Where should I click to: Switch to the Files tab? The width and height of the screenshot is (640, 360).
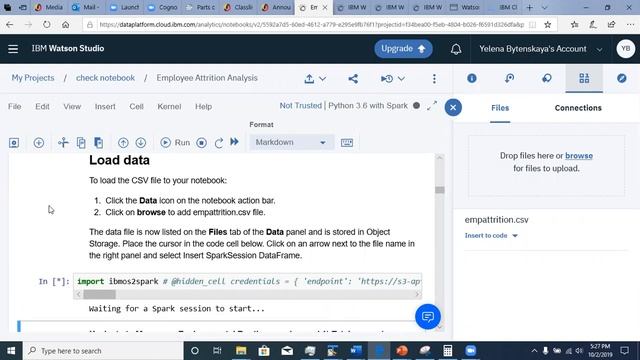pos(500,108)
